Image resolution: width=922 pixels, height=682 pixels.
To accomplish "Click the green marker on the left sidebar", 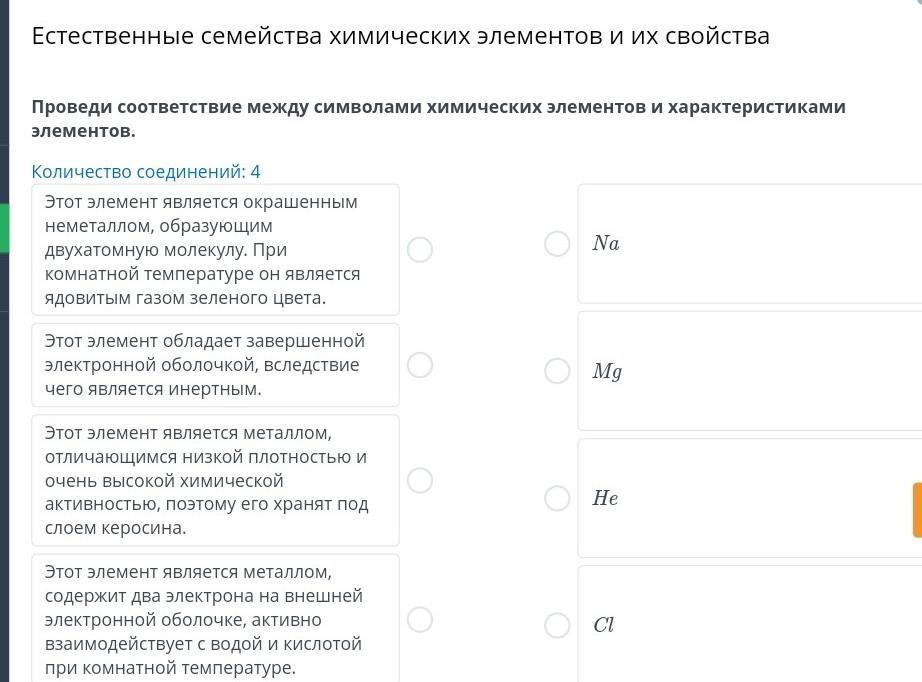I will click(x=4, y=227).
